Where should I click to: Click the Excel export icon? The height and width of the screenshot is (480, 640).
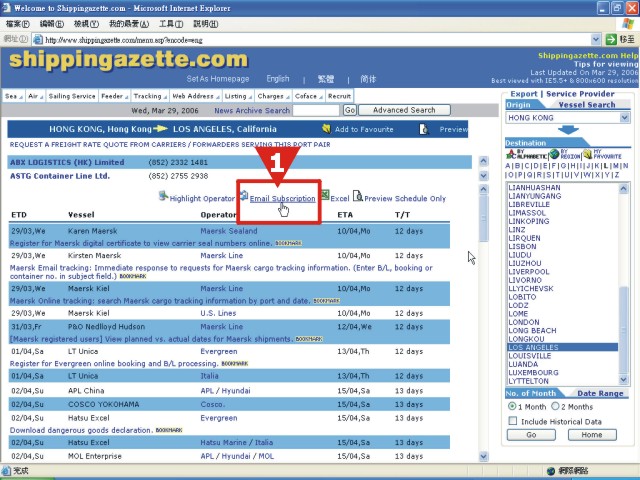click(325, 195)
